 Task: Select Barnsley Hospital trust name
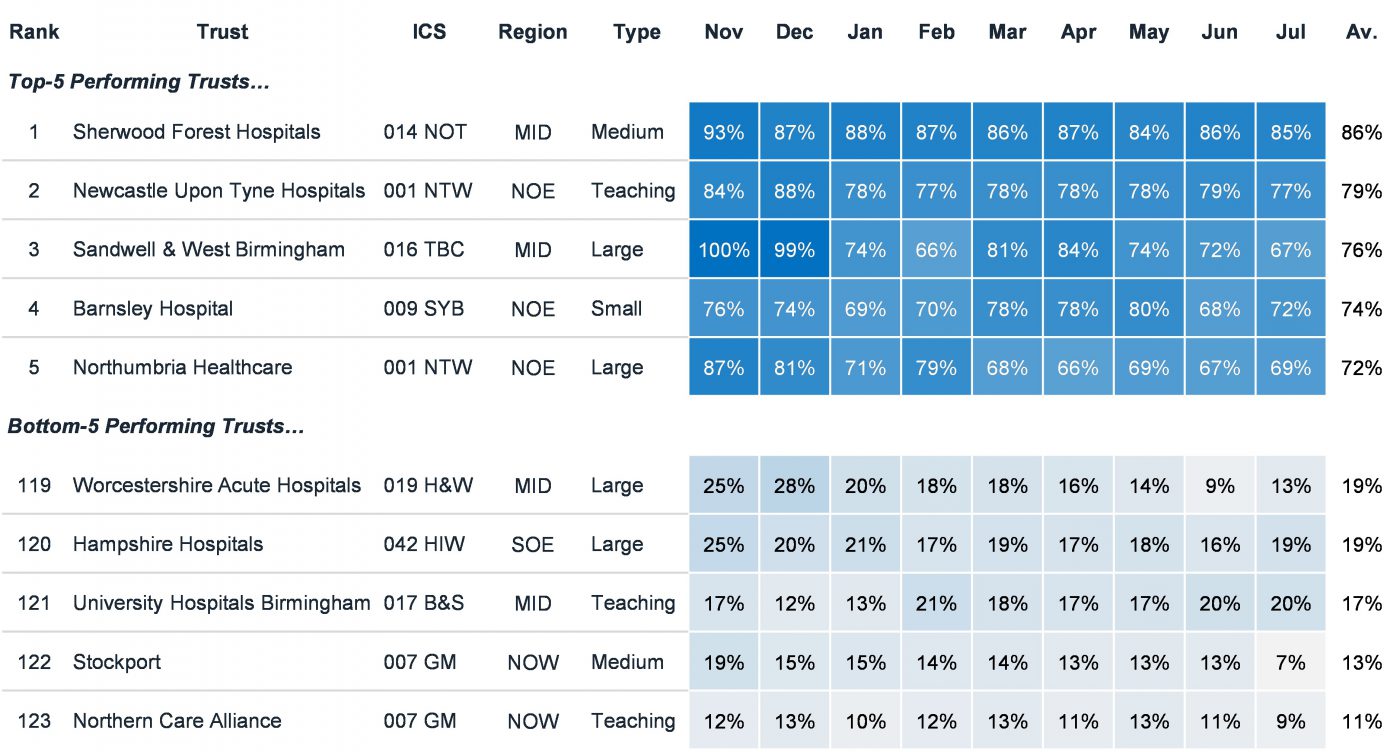click(153, 309)
